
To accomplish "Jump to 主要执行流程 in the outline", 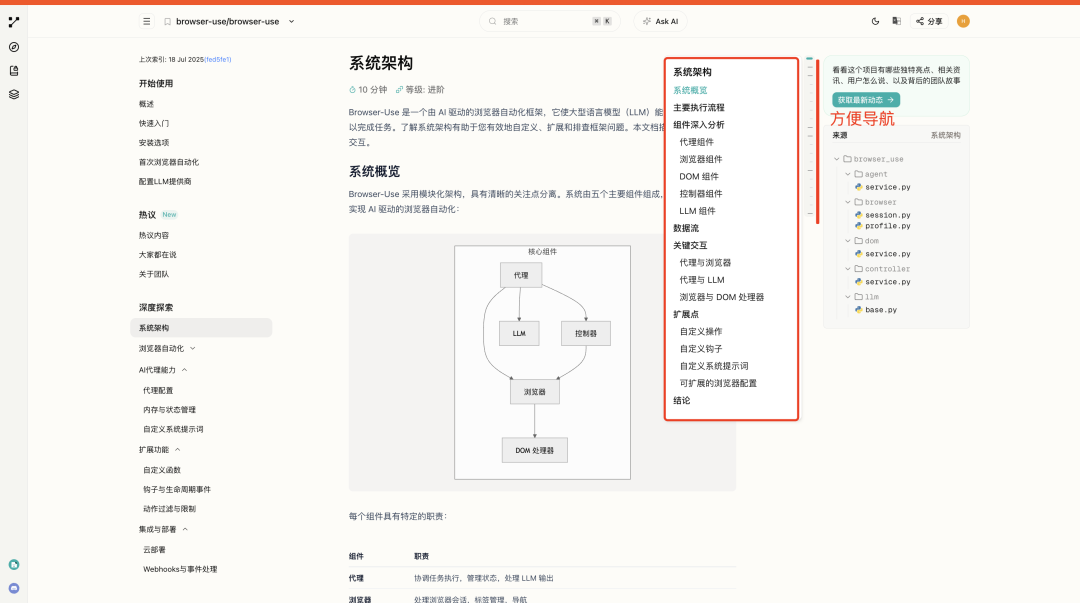I will coord(698,108).
